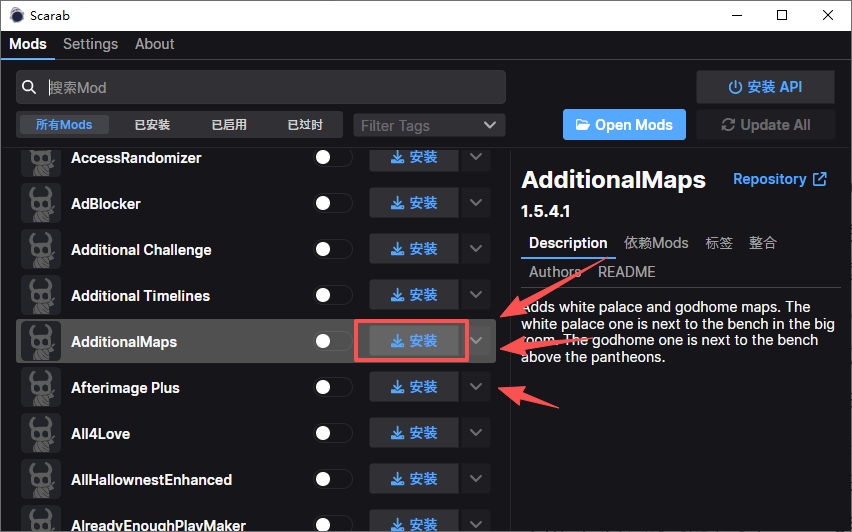Image resolution: width=852 pixels, height=532 pixels.
Task: Click the Additional Timelines mod icon
Action: [41, 296]
